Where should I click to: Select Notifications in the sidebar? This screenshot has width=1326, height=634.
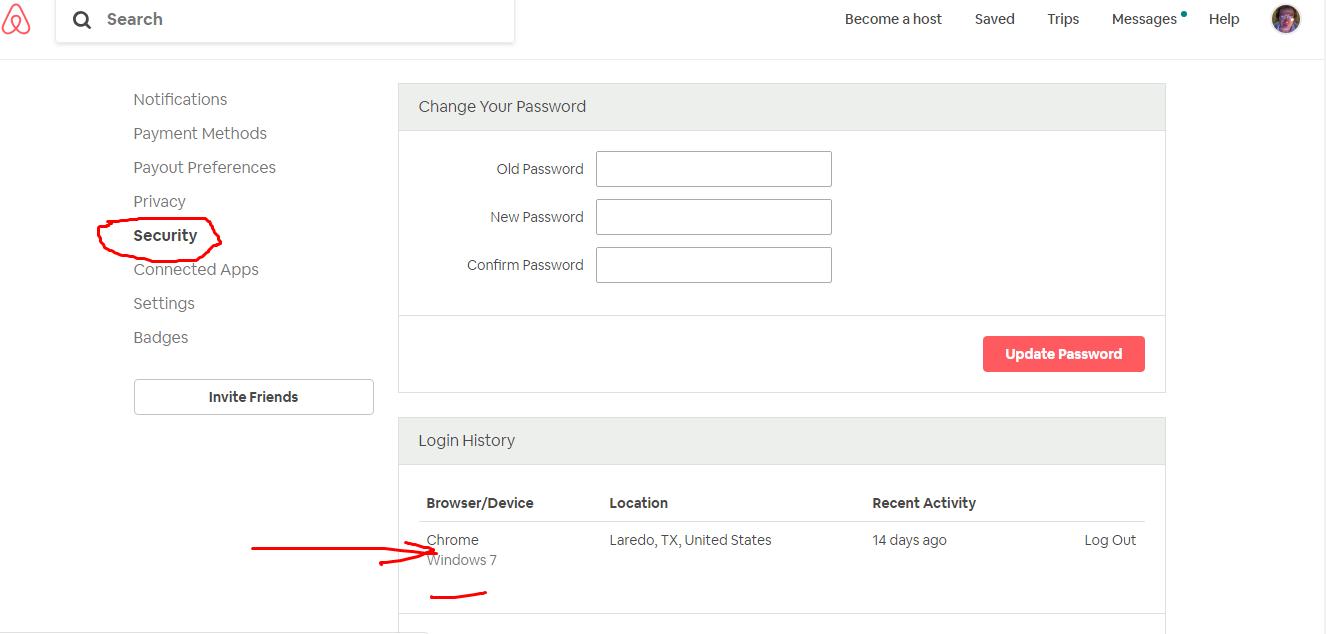pos(180,99)
